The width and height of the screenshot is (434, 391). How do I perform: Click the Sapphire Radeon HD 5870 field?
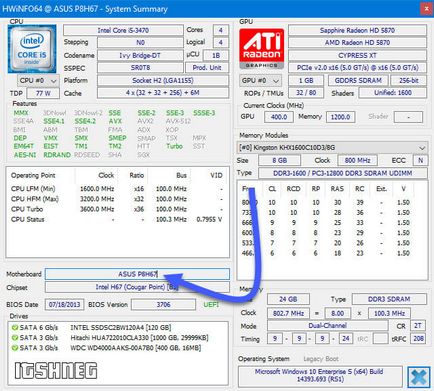pyautogui.click(x=357, y=30)
